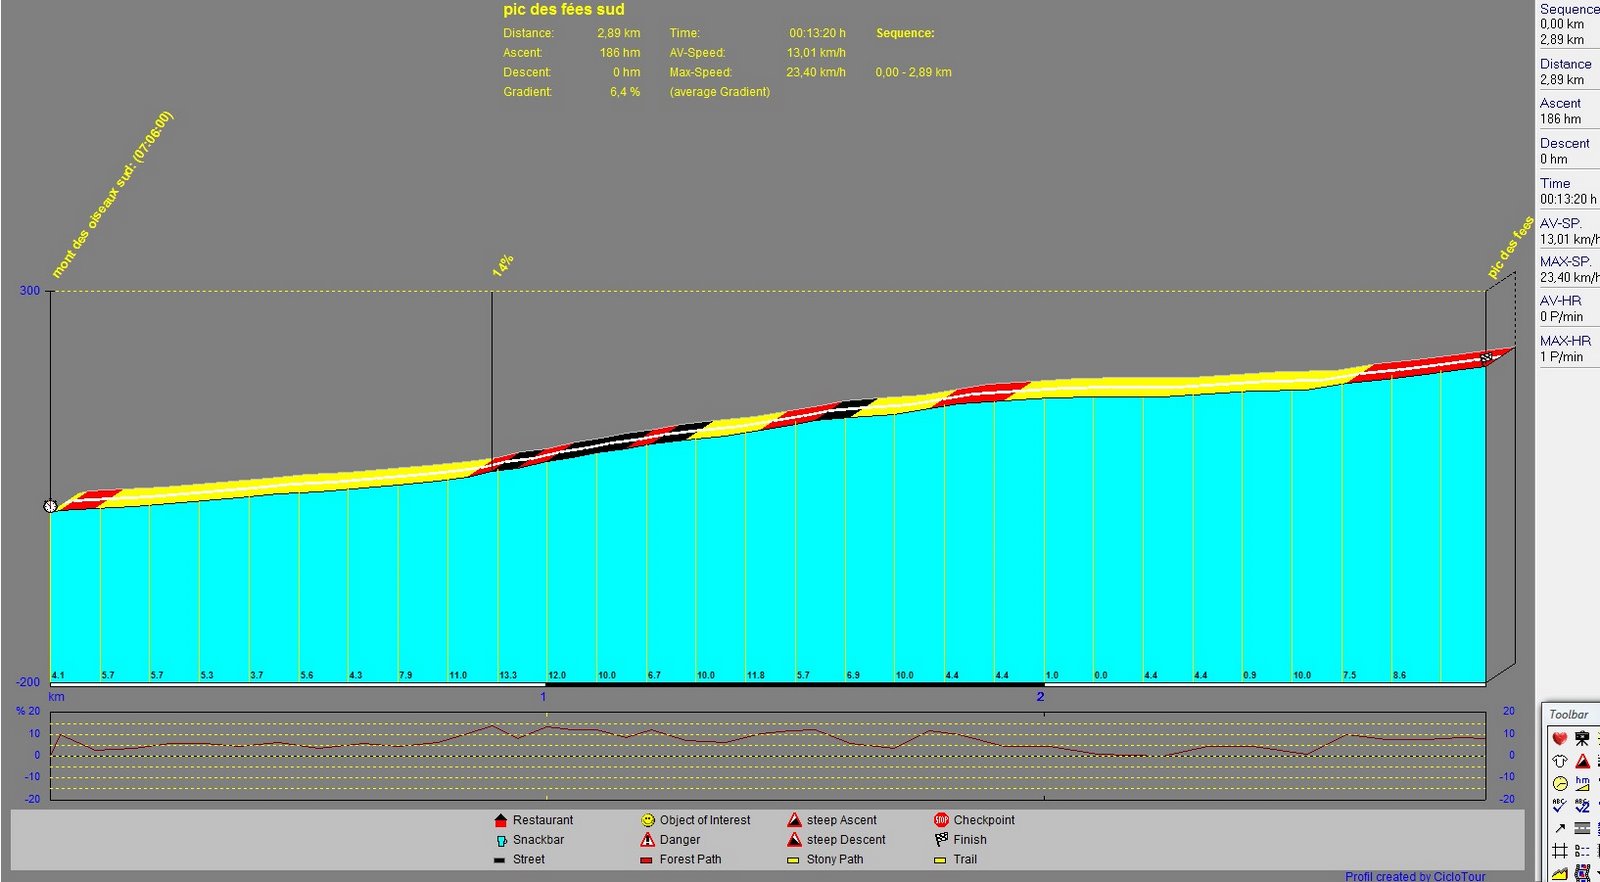Viewport: 1600px width, 882px height.
Task: Click the red heart rate icon in Toolbar
Action: pyautogui.click(x=1559, y=739)
